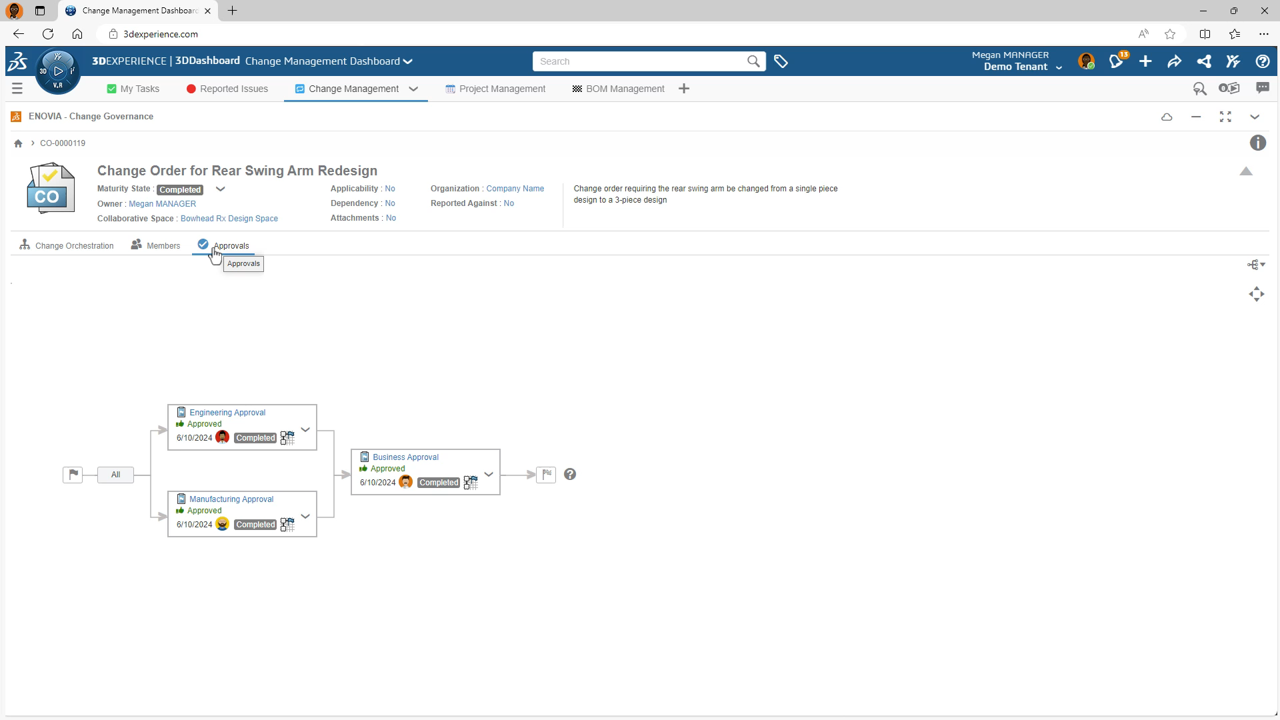The image size is (1280, 720).
Task: Switch to the BOM Management tab
Action: pos(618,89)
